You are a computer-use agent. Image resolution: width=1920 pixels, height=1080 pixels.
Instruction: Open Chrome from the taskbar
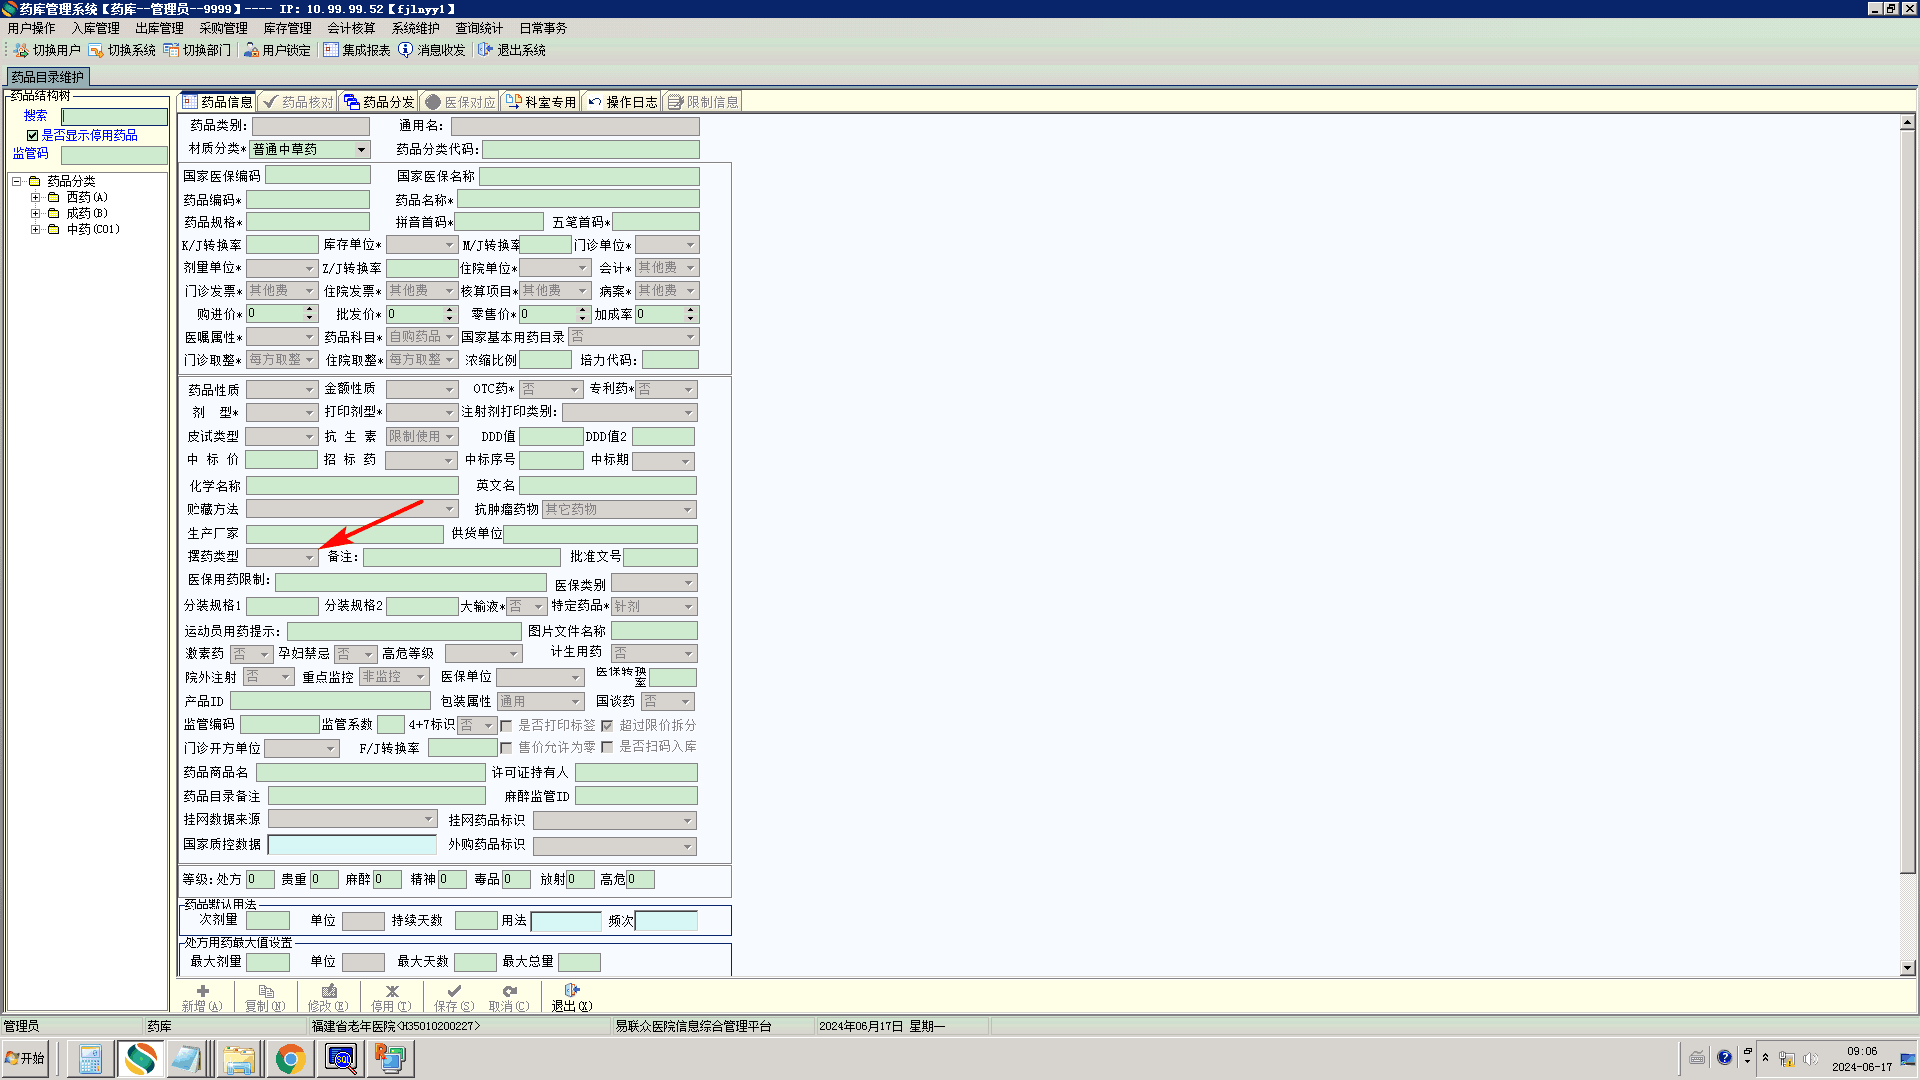[290, 1058]
